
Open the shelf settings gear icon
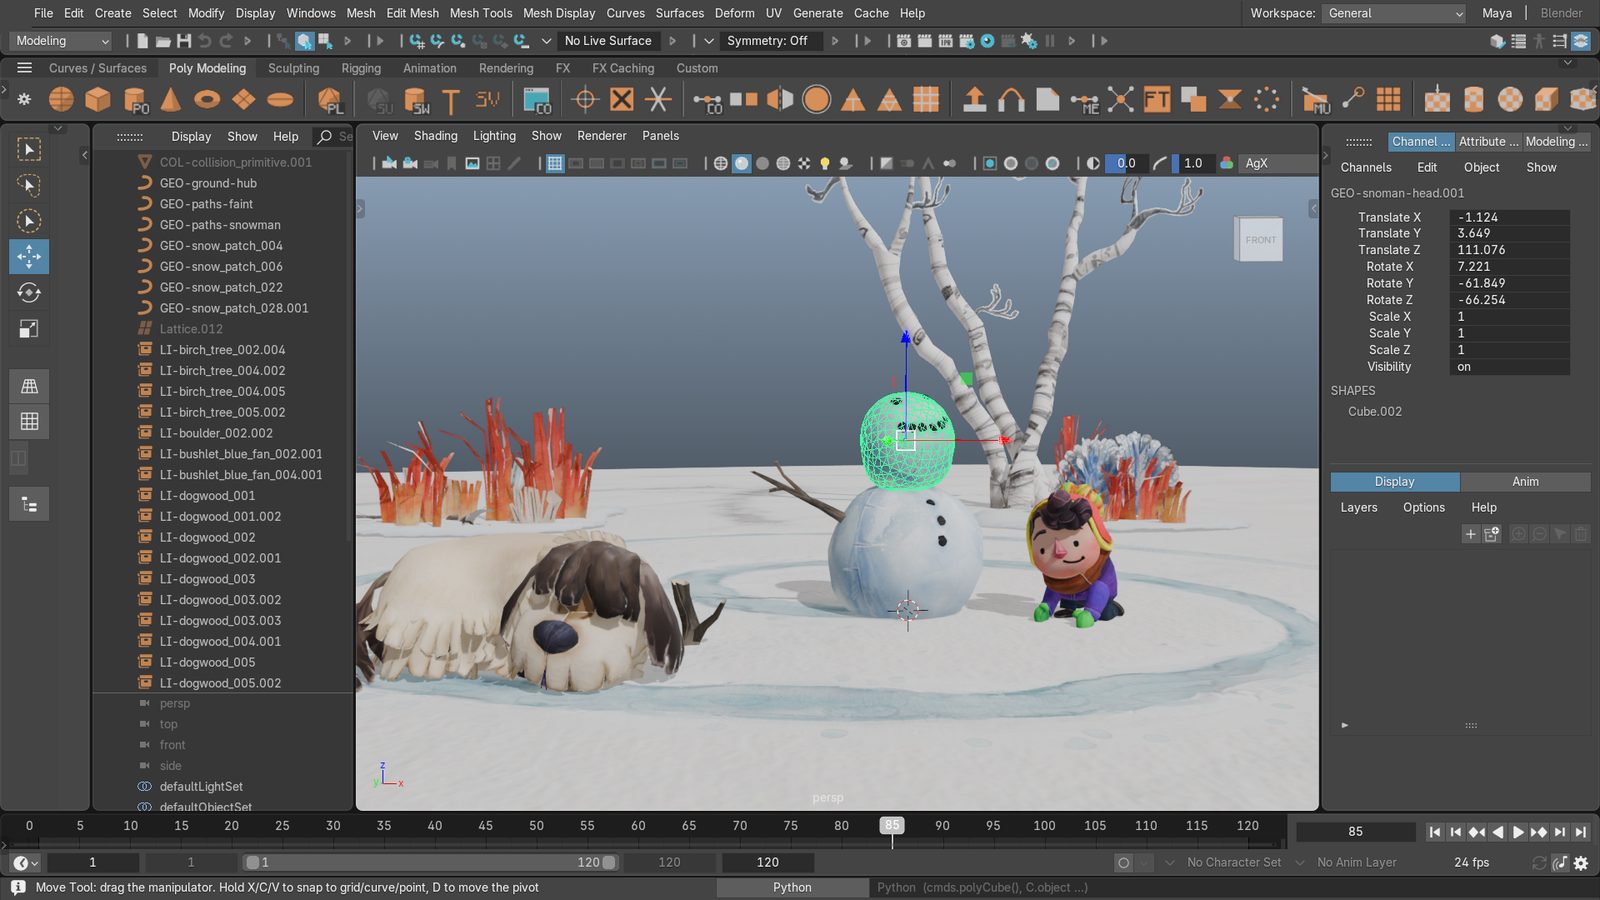point(24,99)
